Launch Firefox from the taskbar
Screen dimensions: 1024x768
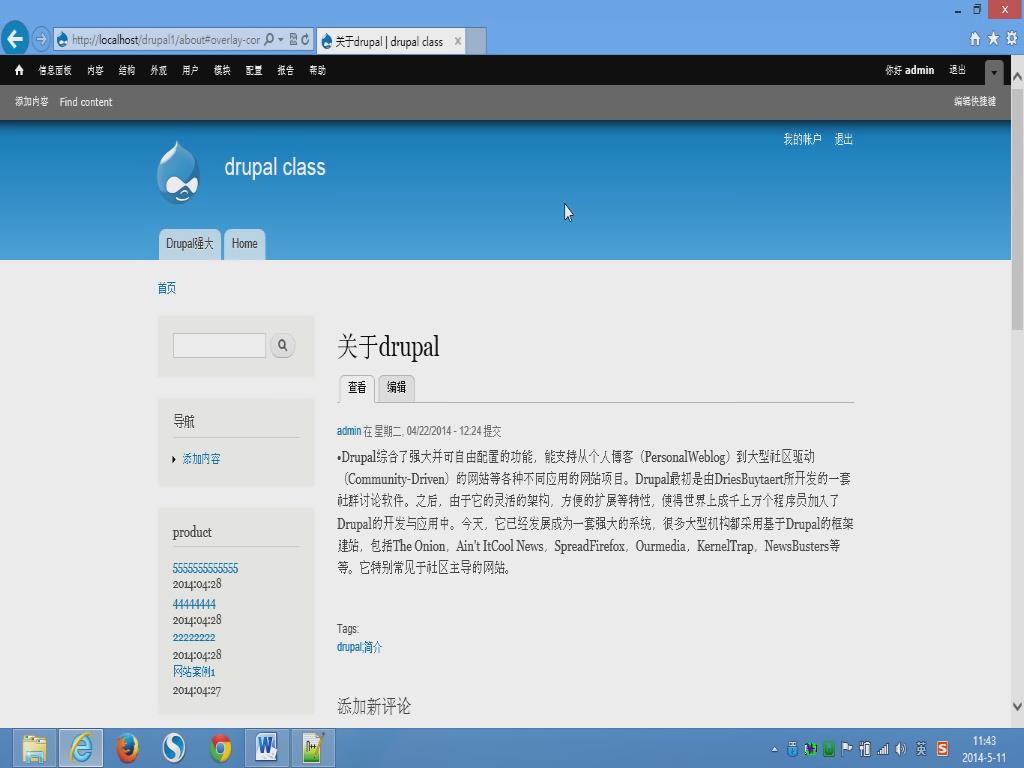click(127, 748)
